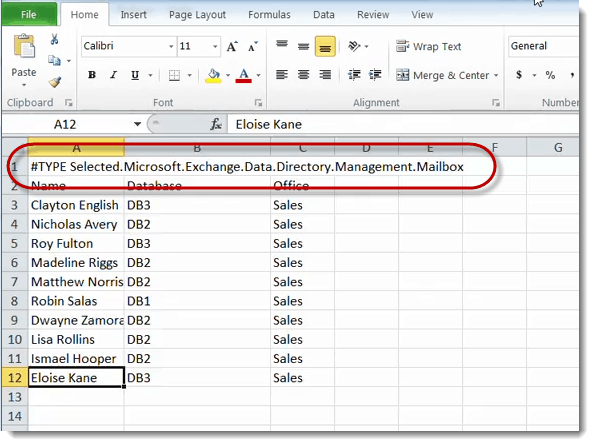594x446 pixels.
Task: Select the DB1 database cell
Action: [197, 301]
